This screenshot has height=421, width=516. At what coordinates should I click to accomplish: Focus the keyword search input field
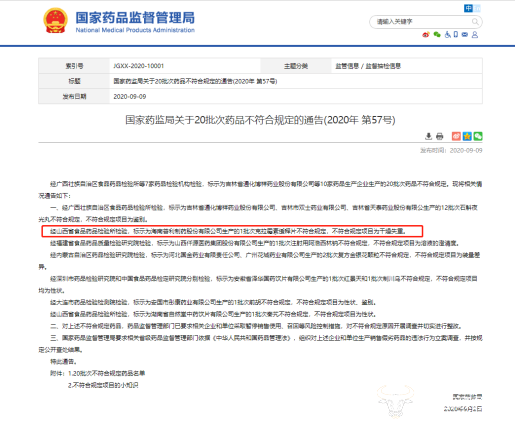pyautogui.click(x=422, y=22)
